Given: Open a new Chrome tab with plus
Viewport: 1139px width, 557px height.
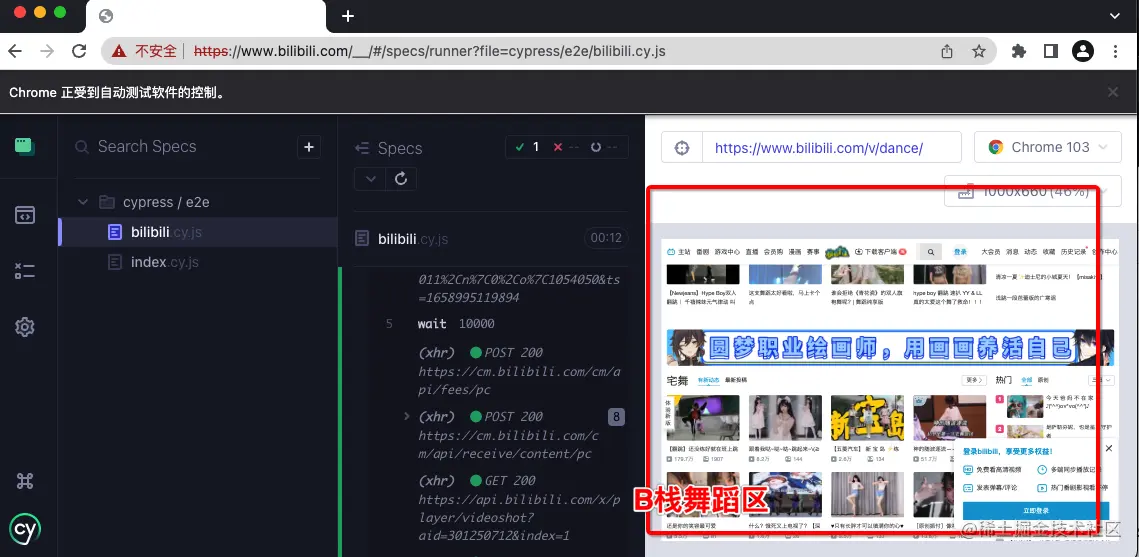Looking at the screenshot, I should pos(348,16).
